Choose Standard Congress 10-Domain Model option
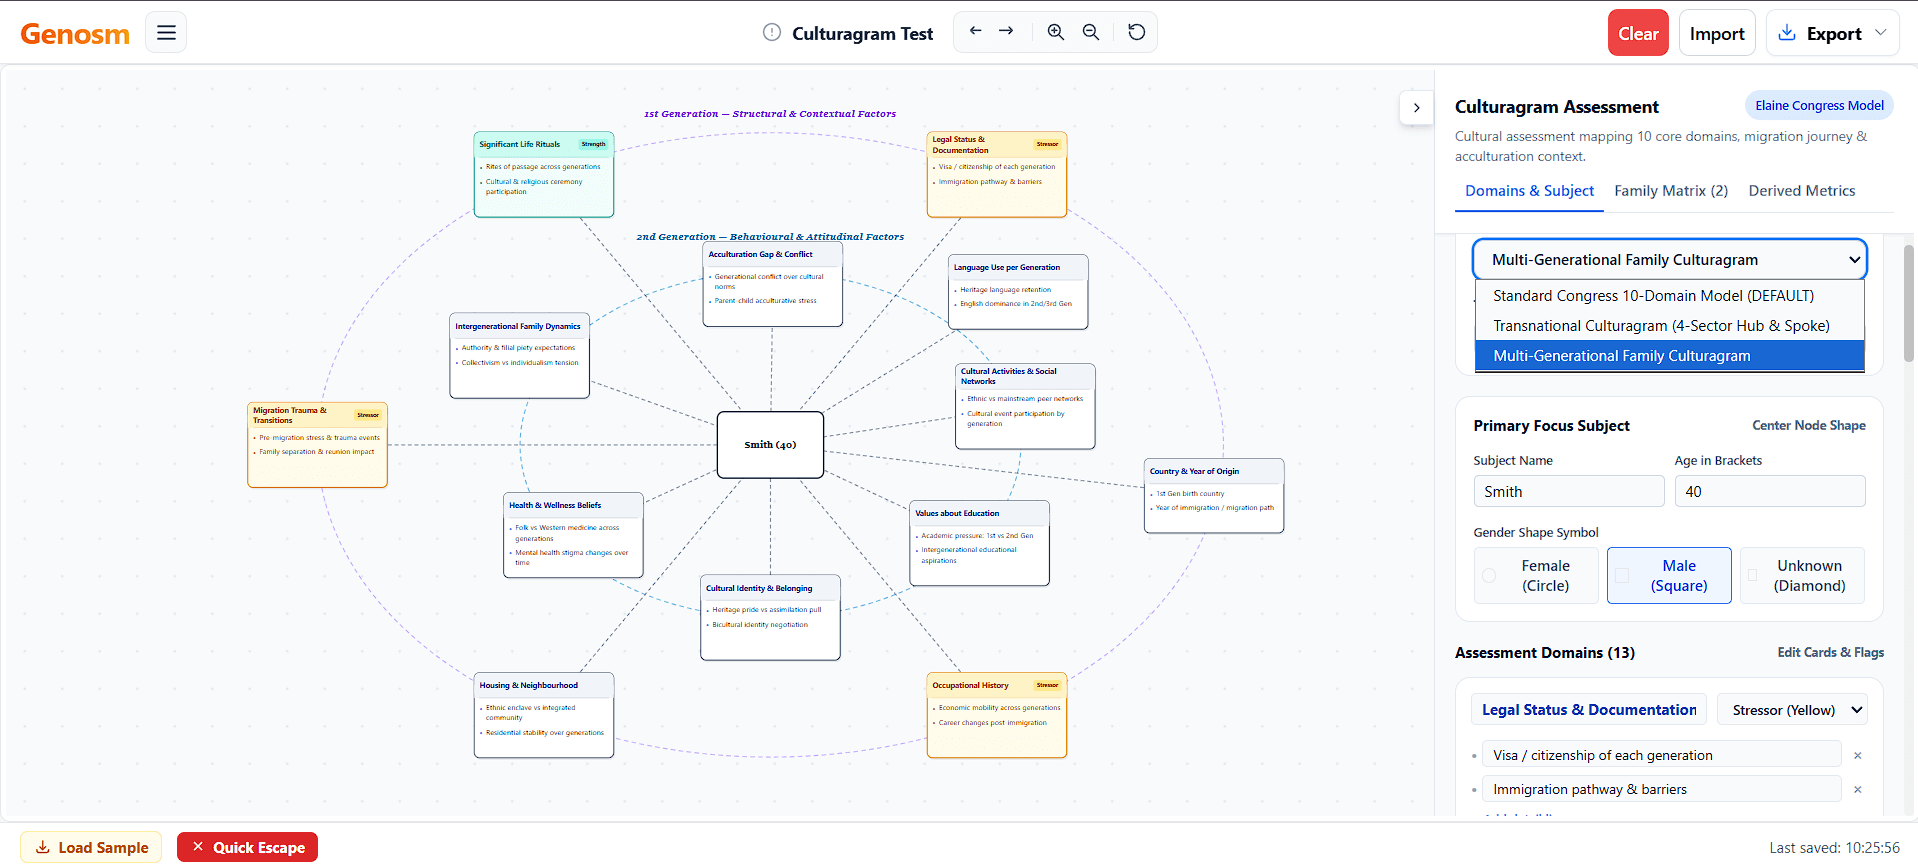 (x=1669, y=296)
